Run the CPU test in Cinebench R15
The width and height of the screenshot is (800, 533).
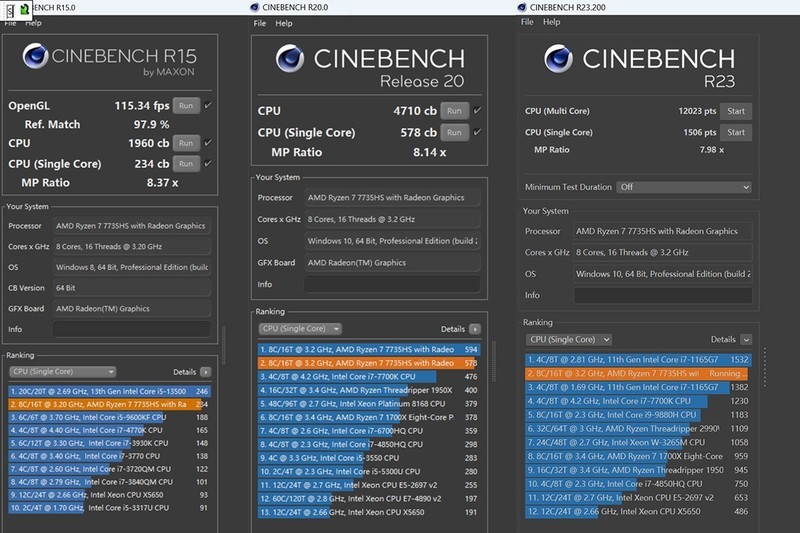click(186, 143)
